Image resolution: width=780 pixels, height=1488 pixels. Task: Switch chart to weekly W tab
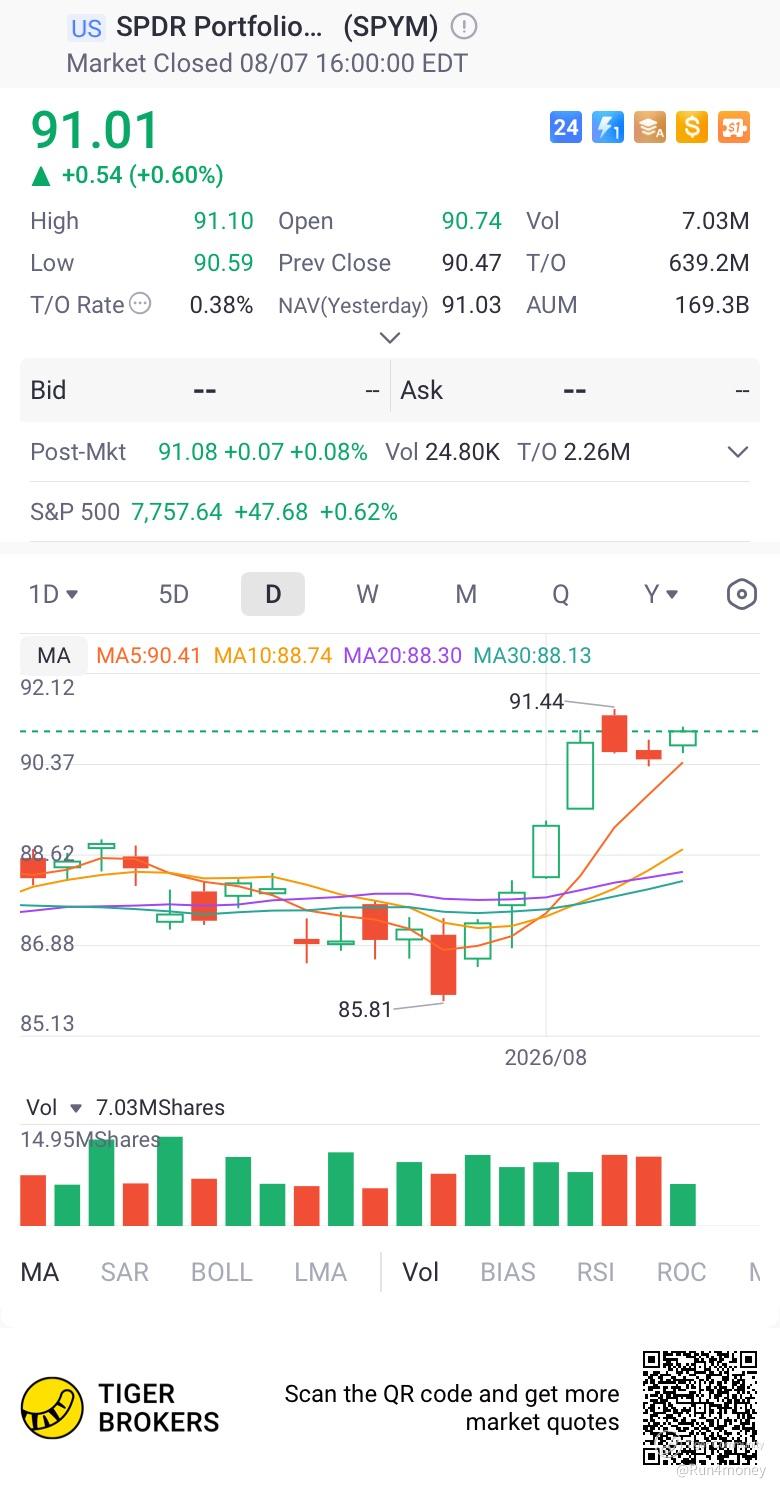[x=367, y=595]
